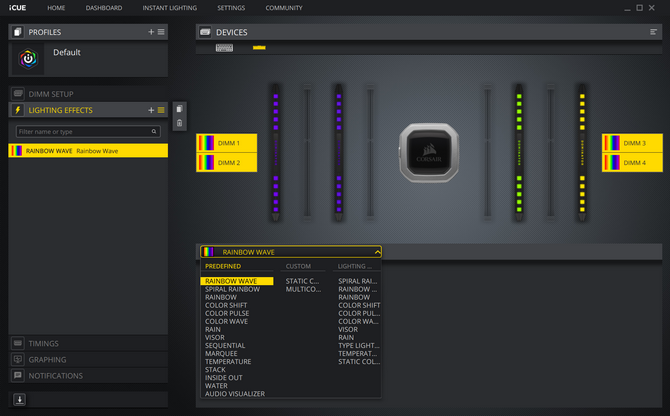Add a new profile with plus icon
670x416 pixels.
[x=151, y=32]
